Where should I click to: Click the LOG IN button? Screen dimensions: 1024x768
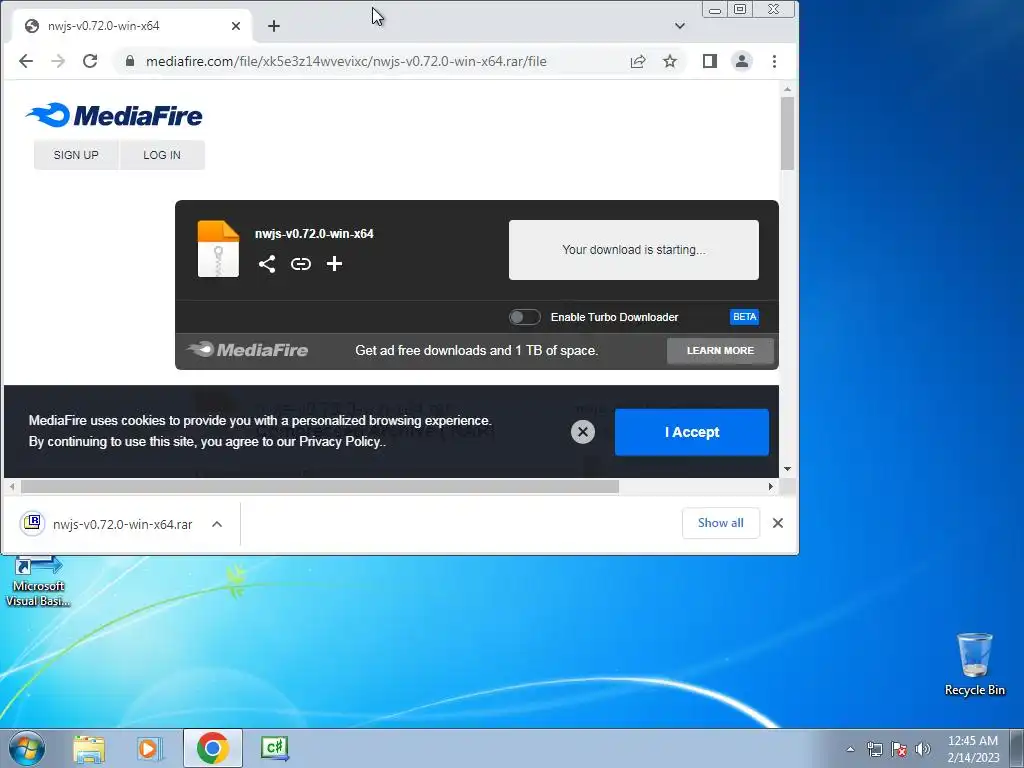[x=162, y=155]
